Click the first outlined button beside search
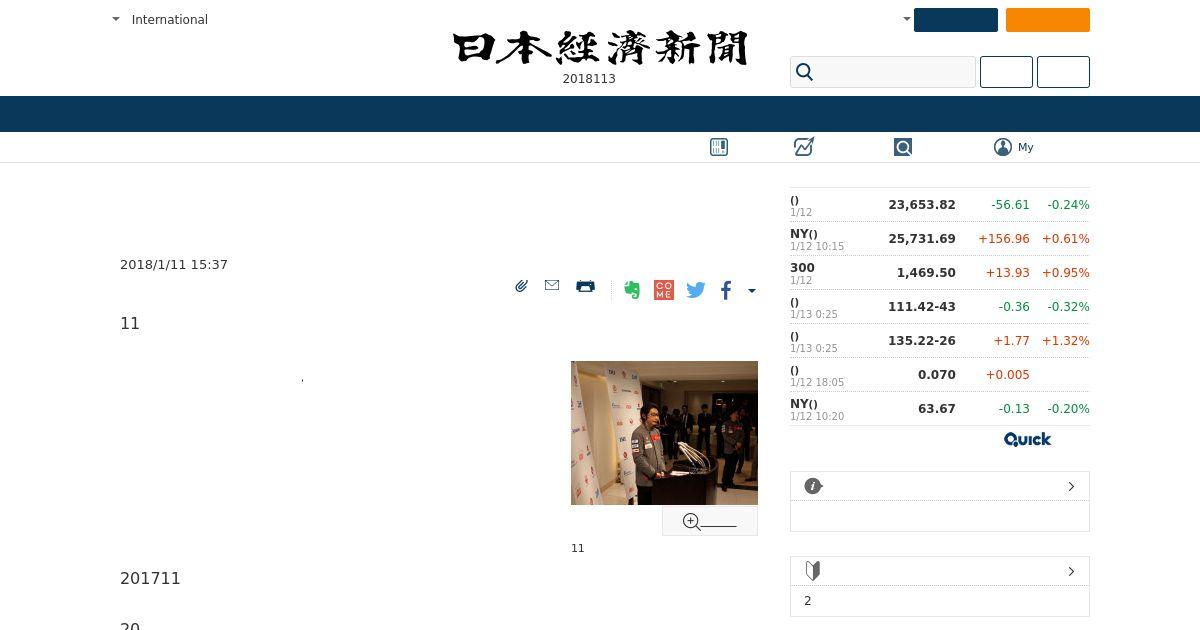 (1006, 72)
